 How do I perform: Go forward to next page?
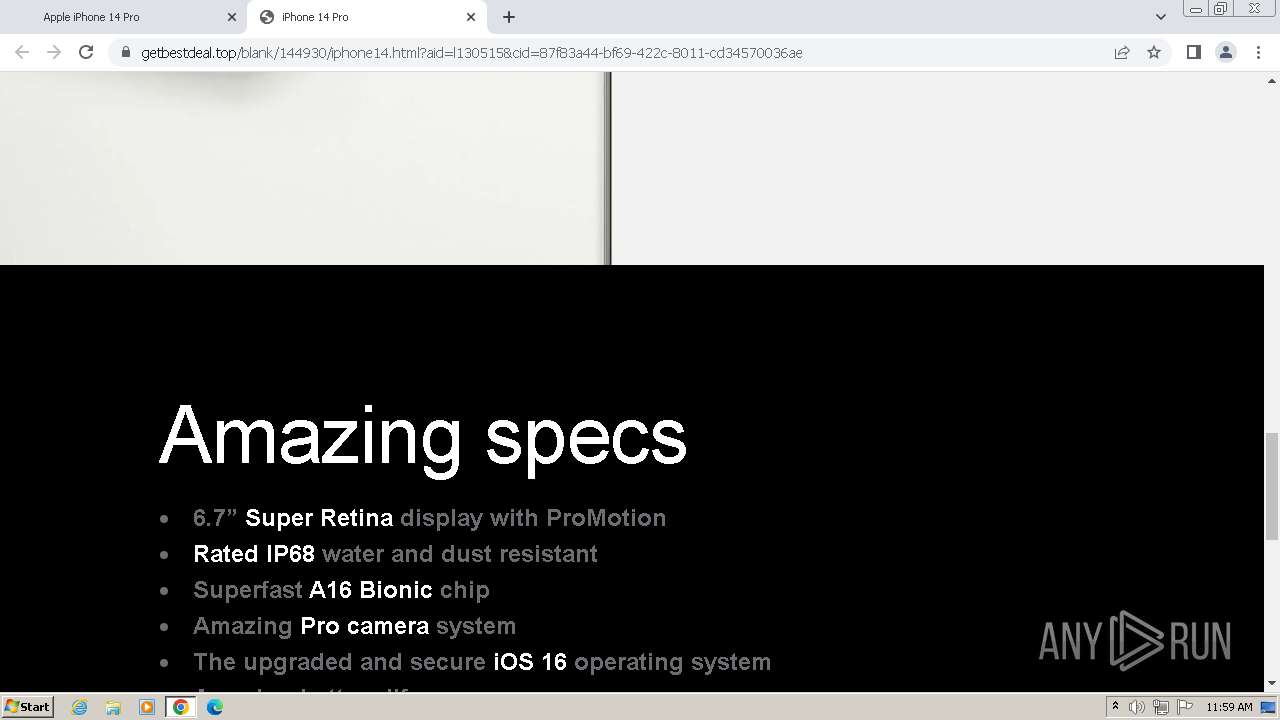[54, 53]
